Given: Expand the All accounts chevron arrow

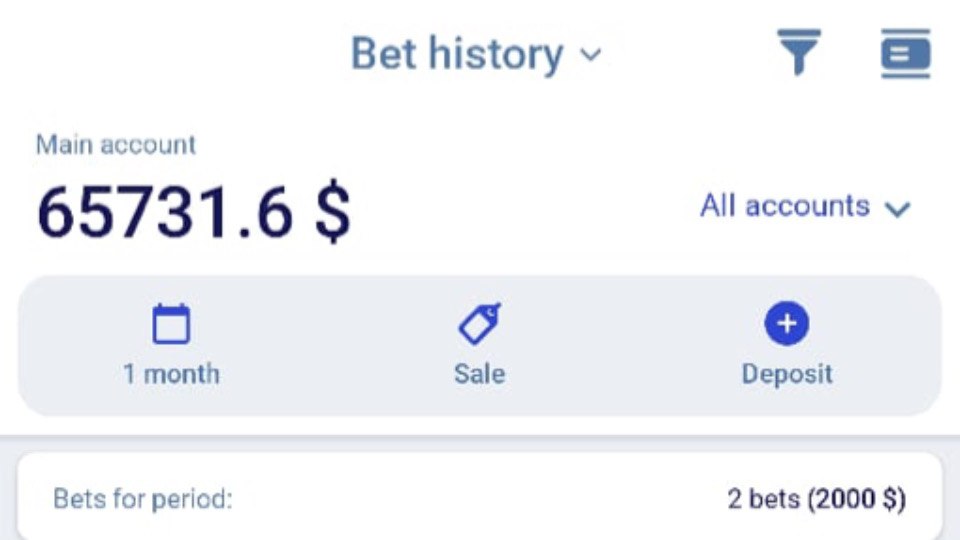Looking at the screenshot, I should tap(898, 209).
